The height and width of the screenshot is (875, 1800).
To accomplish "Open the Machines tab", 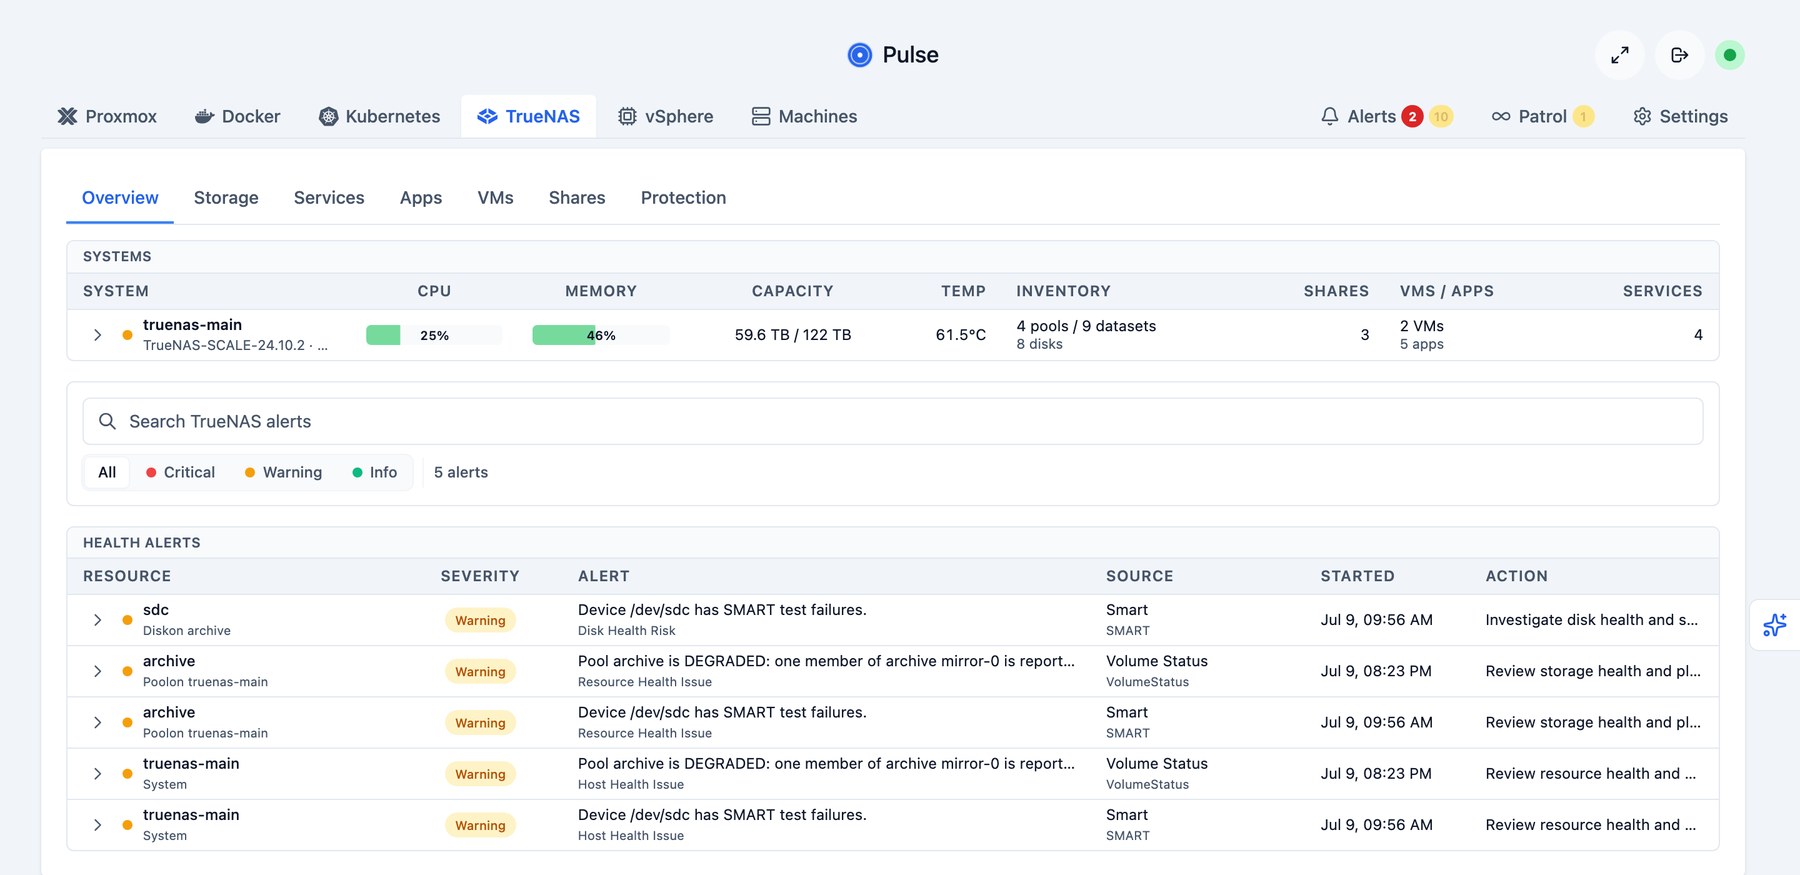I will click(x=804, y=116).
